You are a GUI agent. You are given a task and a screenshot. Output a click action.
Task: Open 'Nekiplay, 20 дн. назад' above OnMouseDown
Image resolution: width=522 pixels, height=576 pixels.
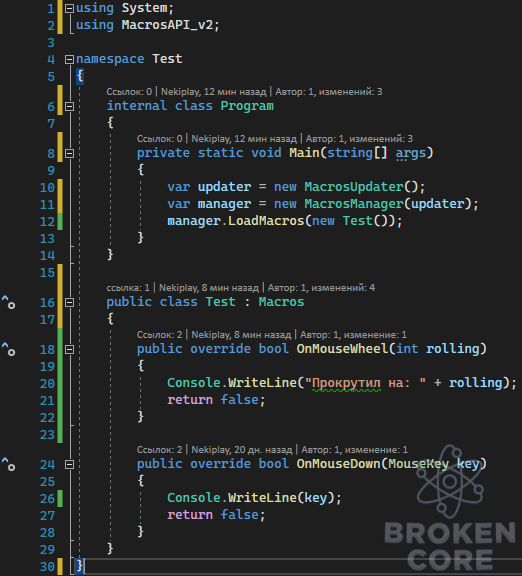pos(242,450)
